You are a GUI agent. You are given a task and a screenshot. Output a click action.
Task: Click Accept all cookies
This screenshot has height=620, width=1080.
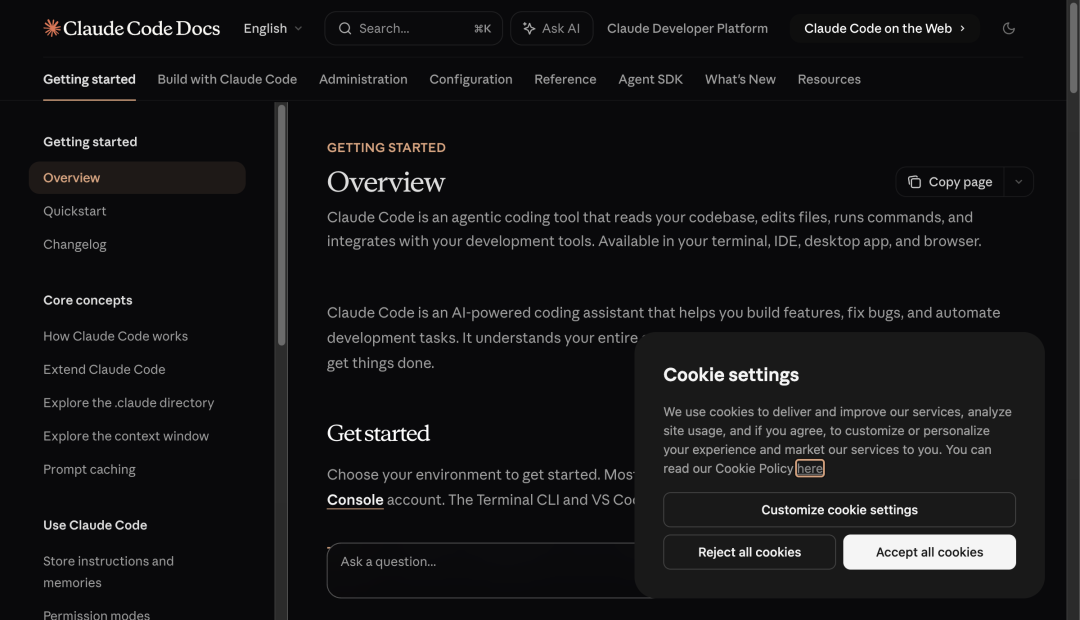[x=929, y=552]
